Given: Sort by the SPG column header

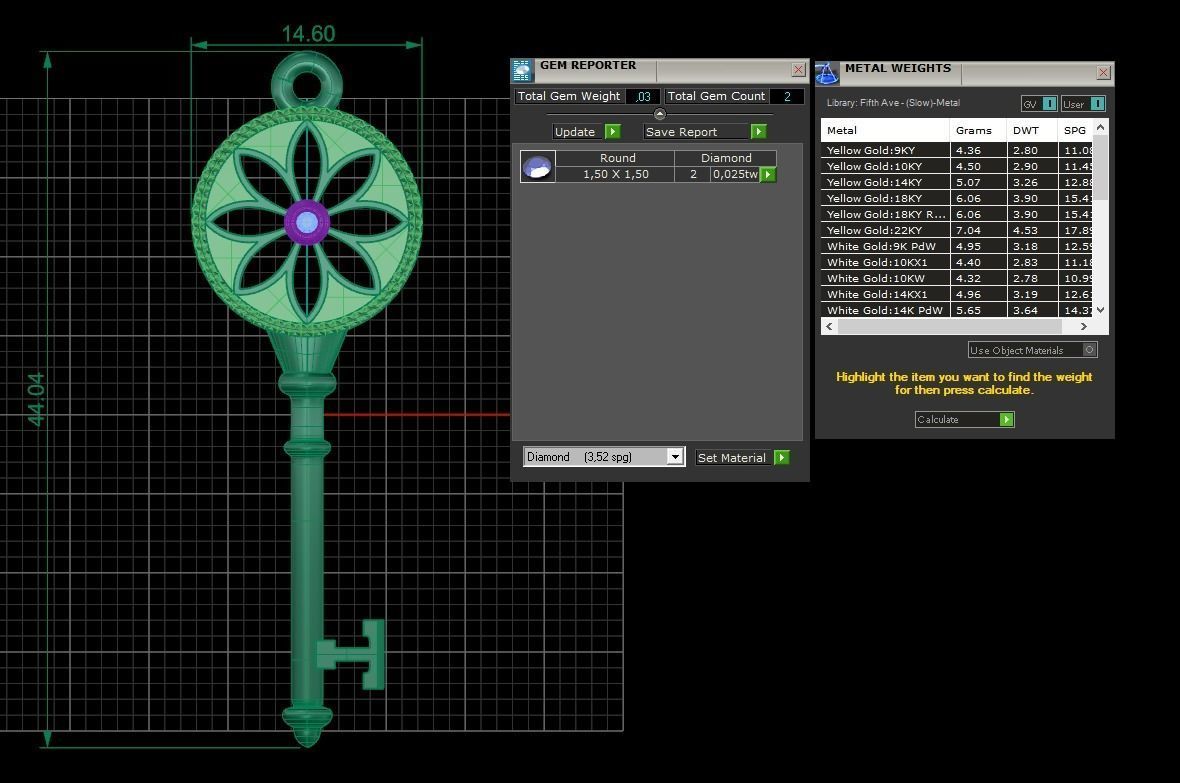Looking at the screenshot, I should 1075,130.
